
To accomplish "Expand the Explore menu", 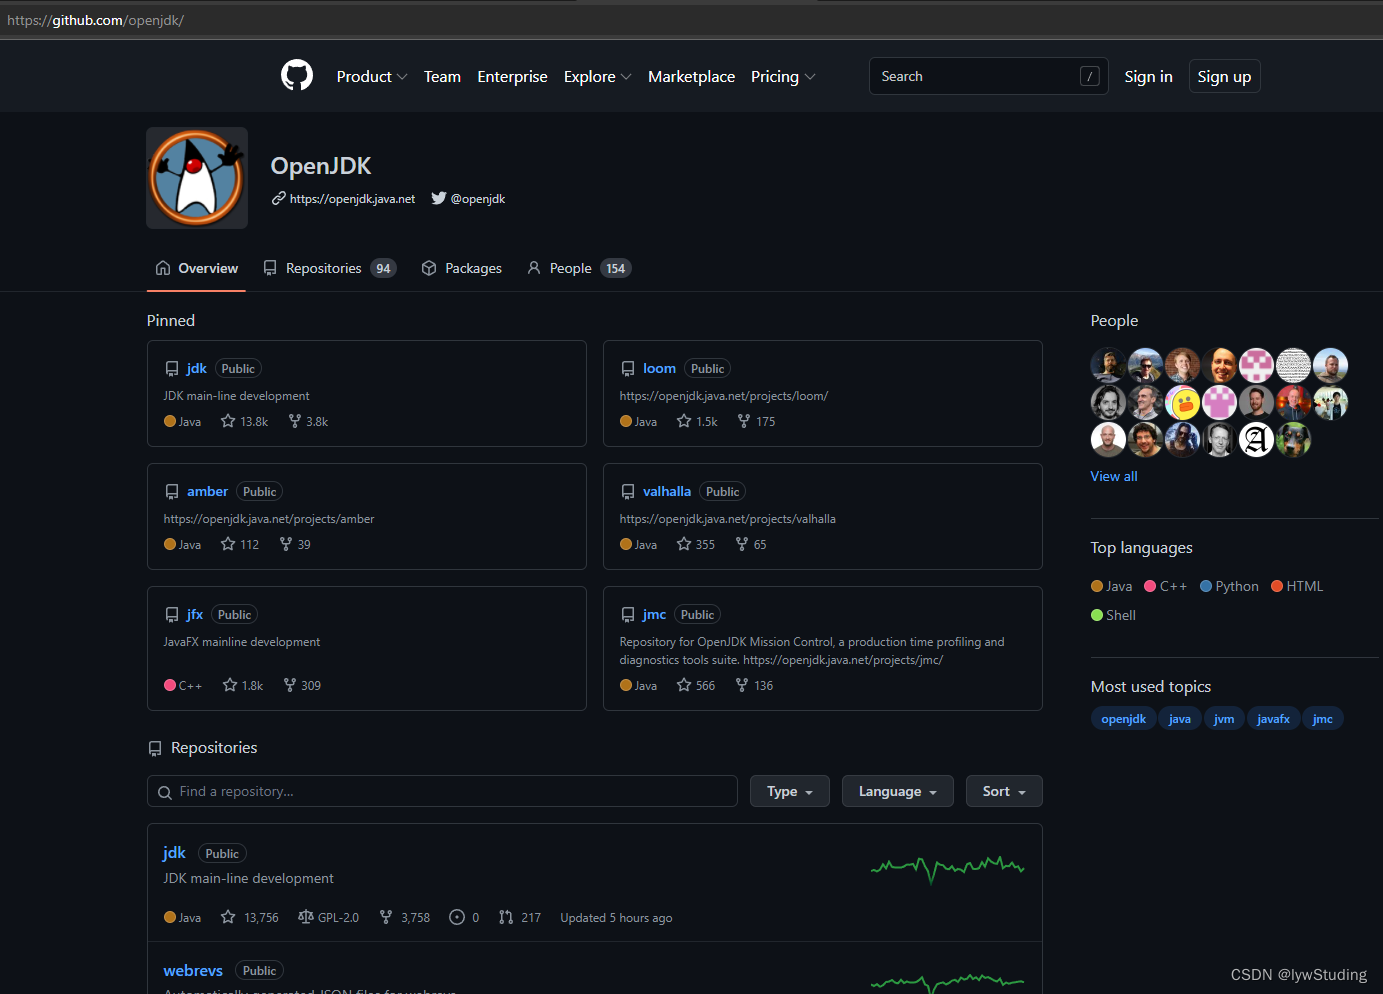I will pyautogui.click(x=598, y=77).
